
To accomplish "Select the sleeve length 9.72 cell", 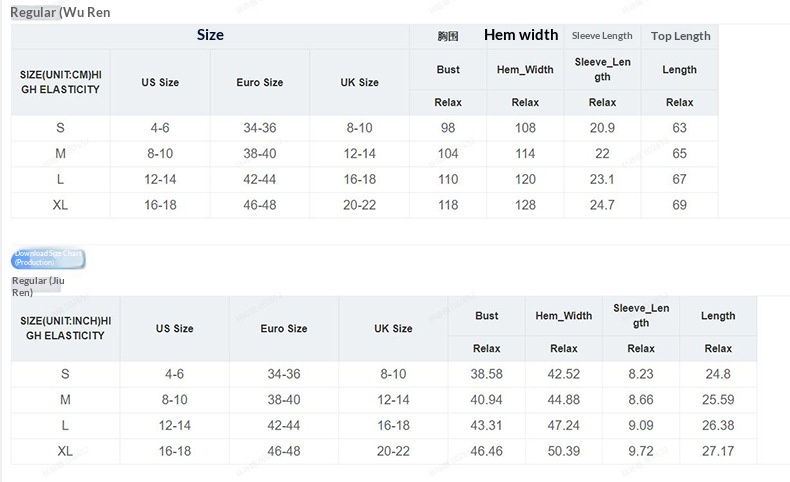I will (641, 451).
